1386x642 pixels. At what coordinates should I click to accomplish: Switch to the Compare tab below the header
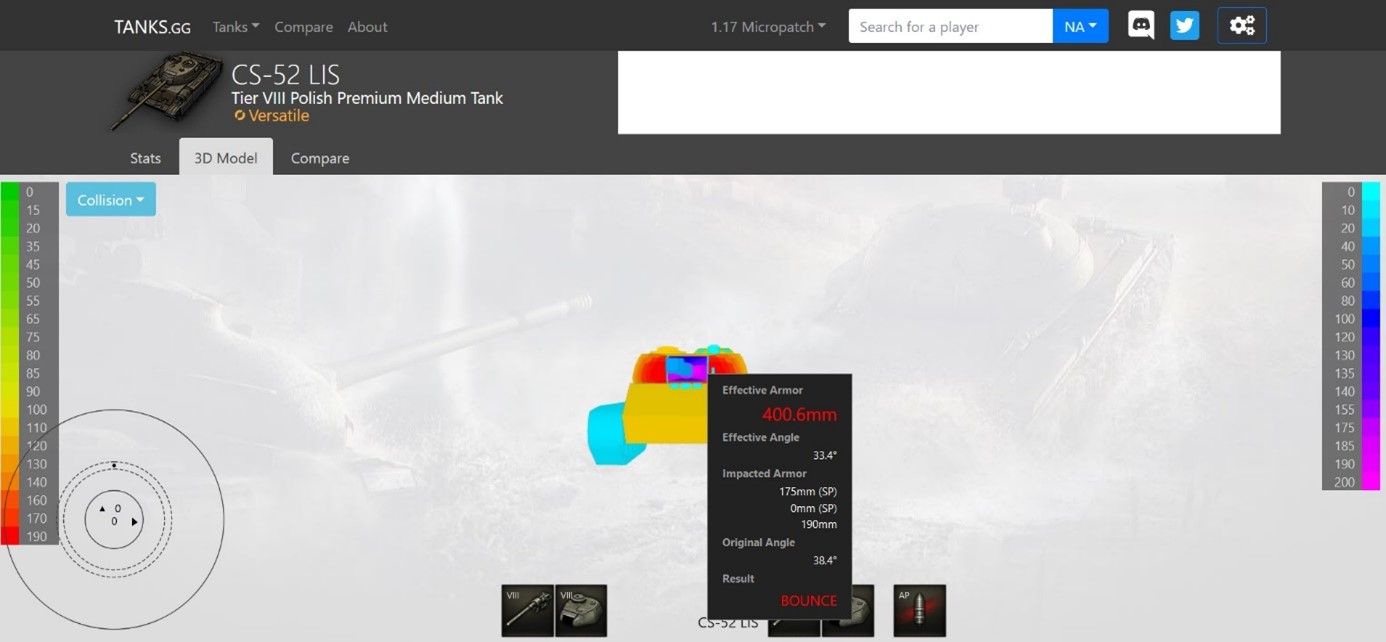point(320,158)
